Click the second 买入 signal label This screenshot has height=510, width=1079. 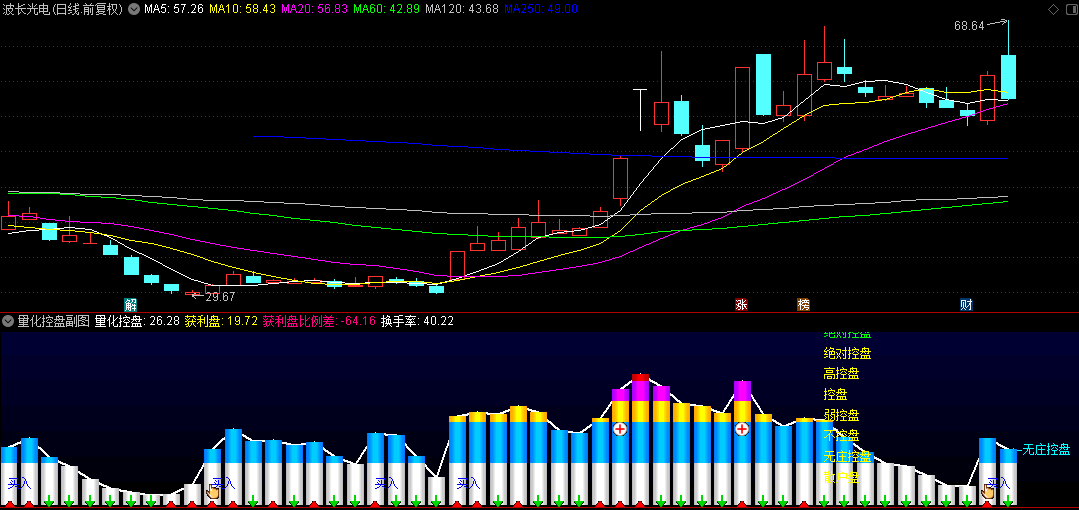223,483
